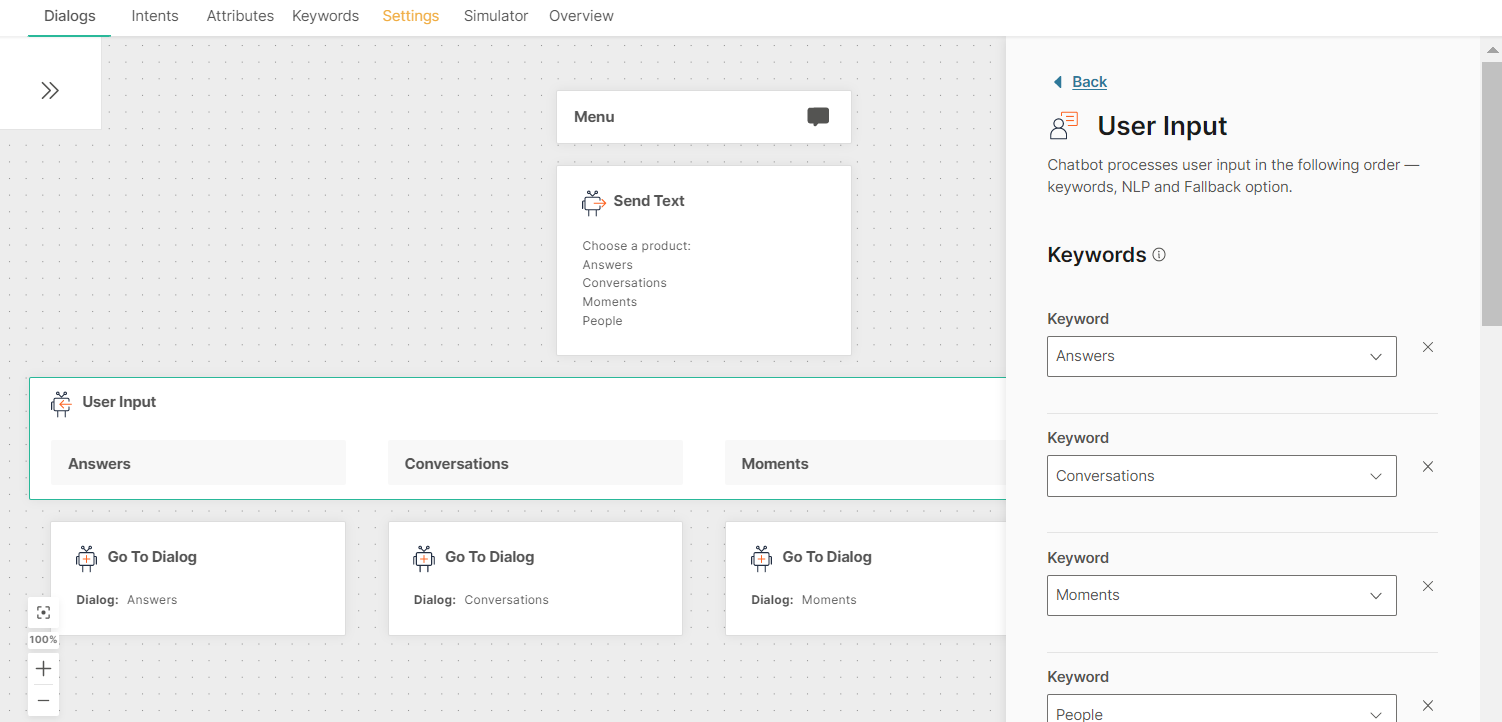Viewport: 1502px width, 722px height.
Task: Click the fit-to-screen icon above 100%
Action: click(x=43, y=613)
